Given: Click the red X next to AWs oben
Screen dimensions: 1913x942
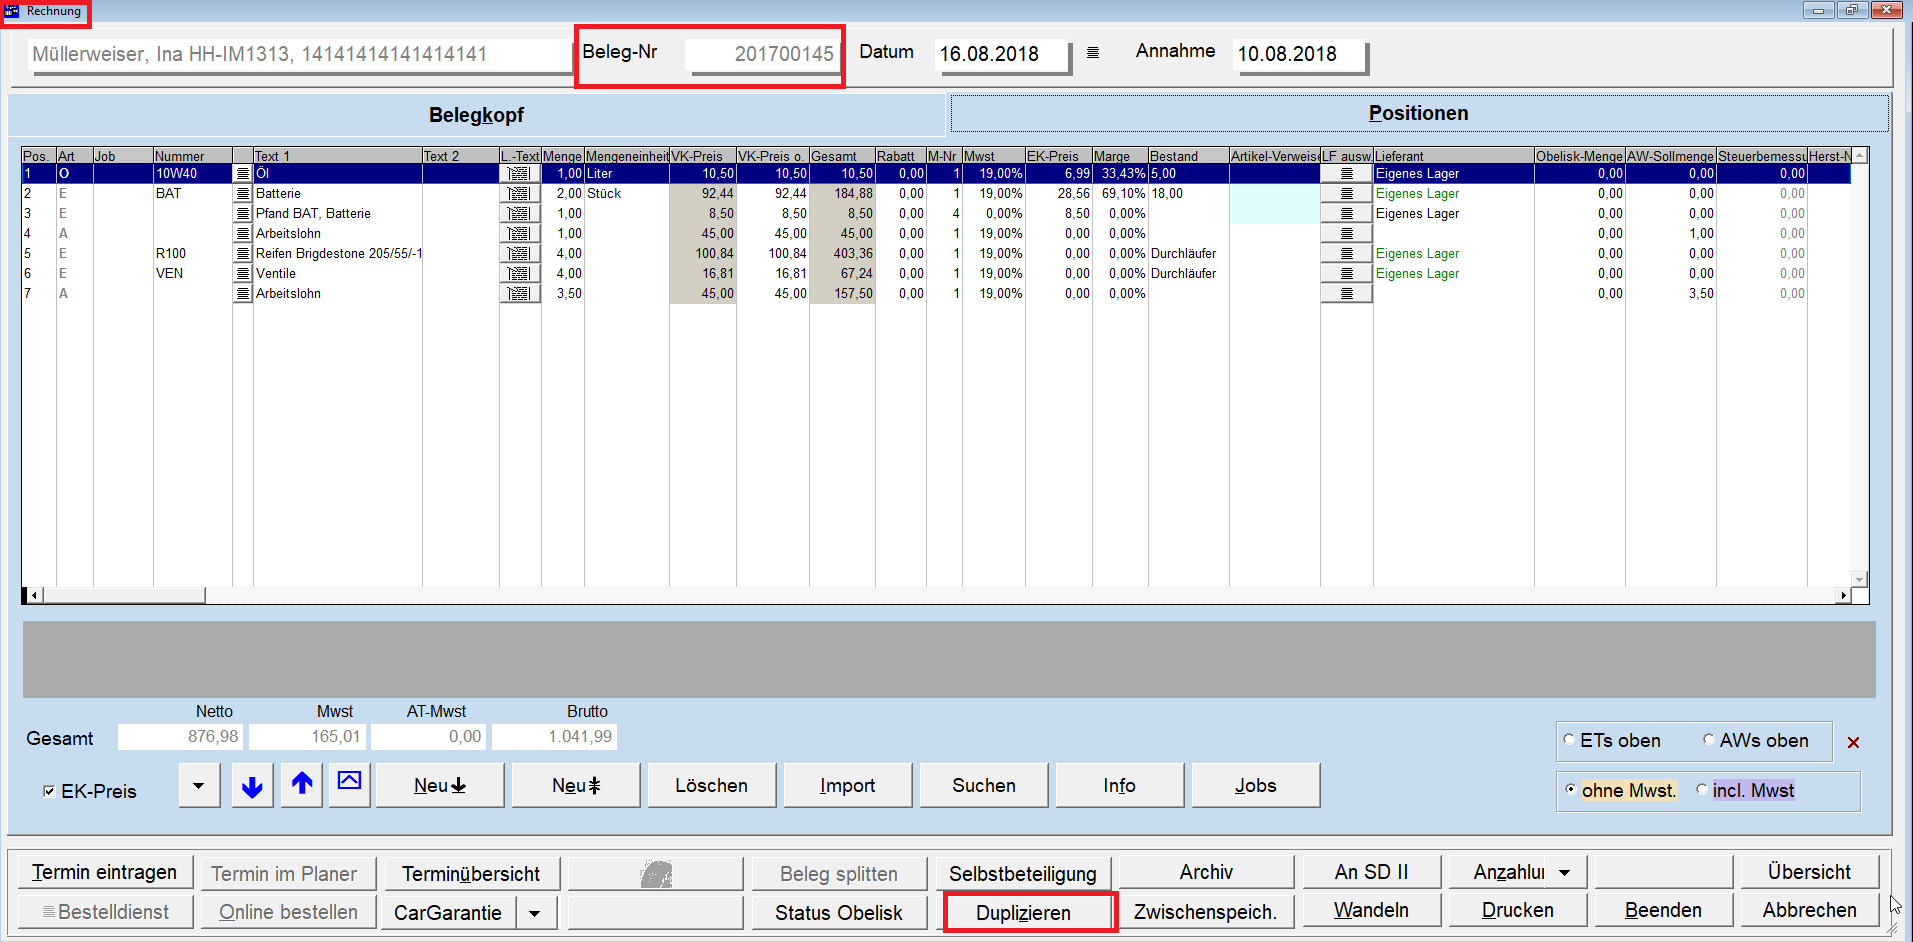Looking at the screenshot, I should (x=1853, y=742).
